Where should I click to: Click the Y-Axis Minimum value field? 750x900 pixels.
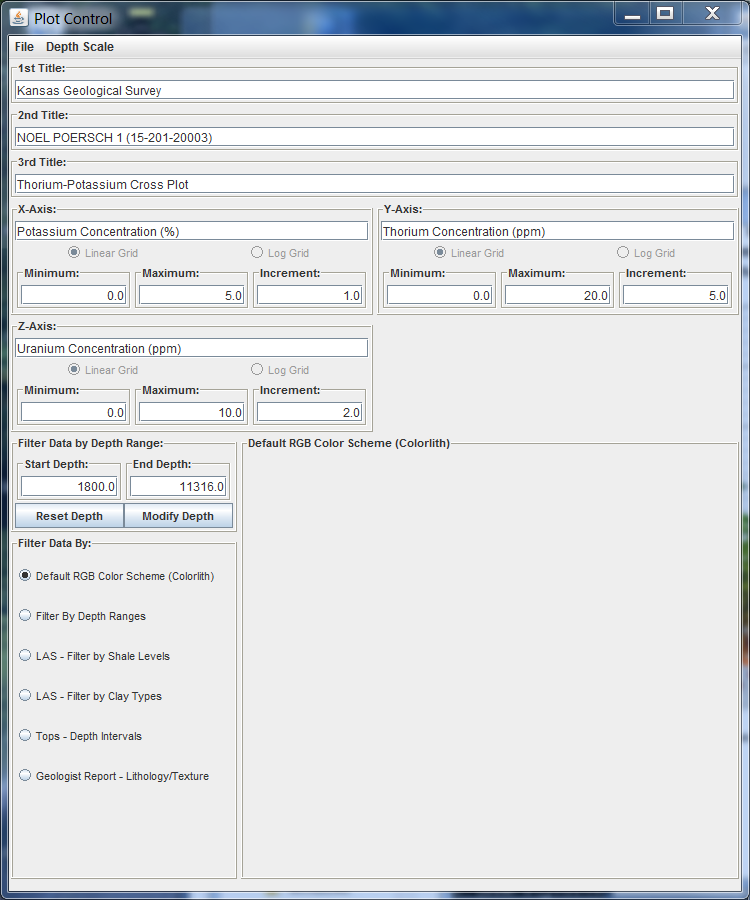(x=440, y=295)
